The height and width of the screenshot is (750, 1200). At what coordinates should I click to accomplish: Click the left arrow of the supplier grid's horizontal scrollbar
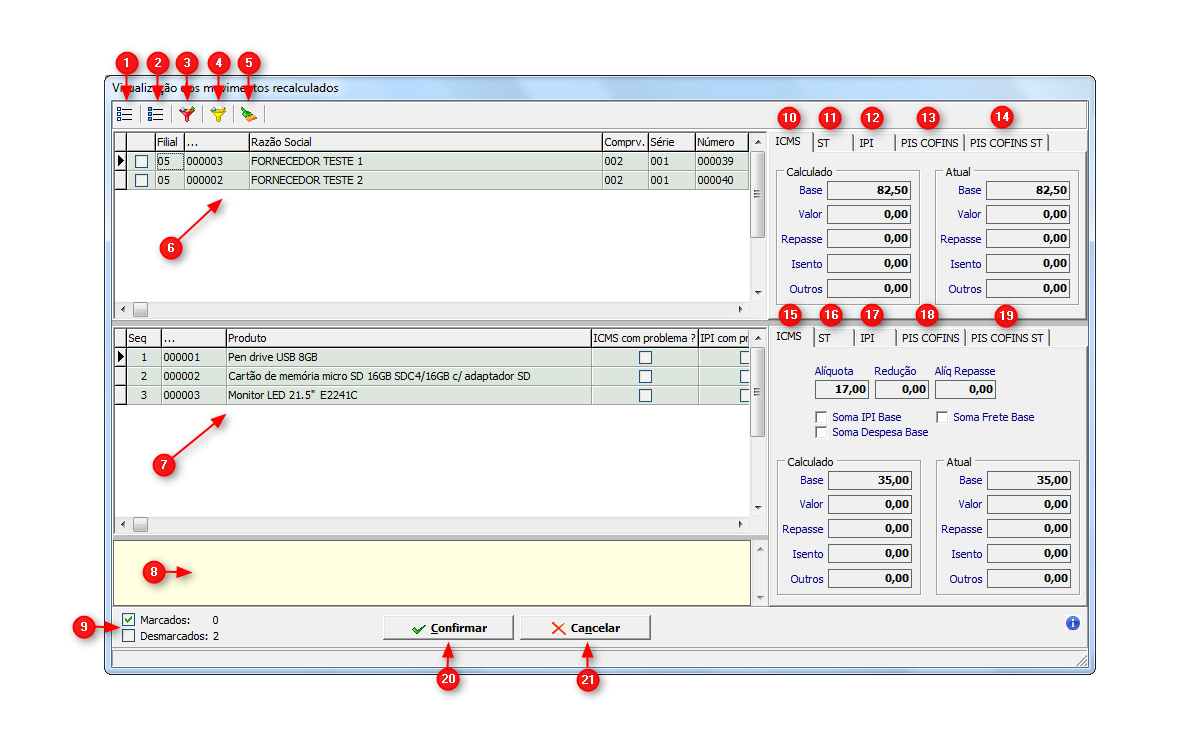[x=123, y=310]
